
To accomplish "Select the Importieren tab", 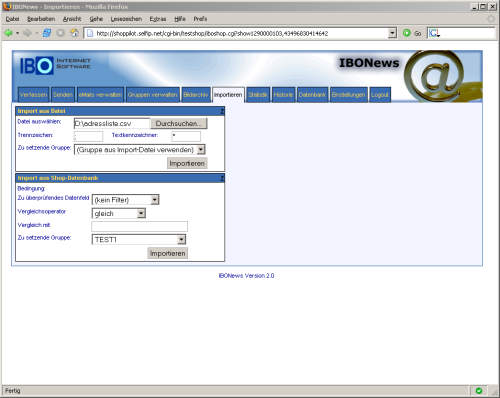I will (x=228, y=95).
